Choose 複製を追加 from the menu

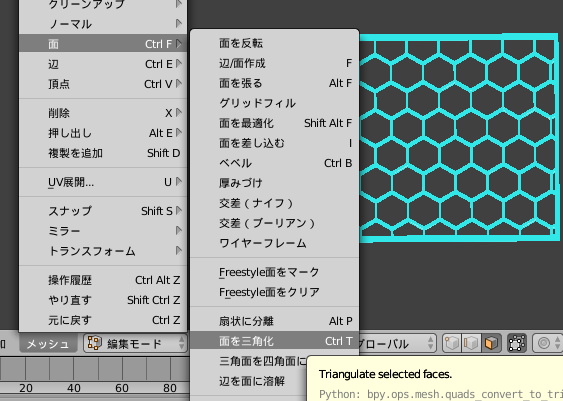pos(103,153)
